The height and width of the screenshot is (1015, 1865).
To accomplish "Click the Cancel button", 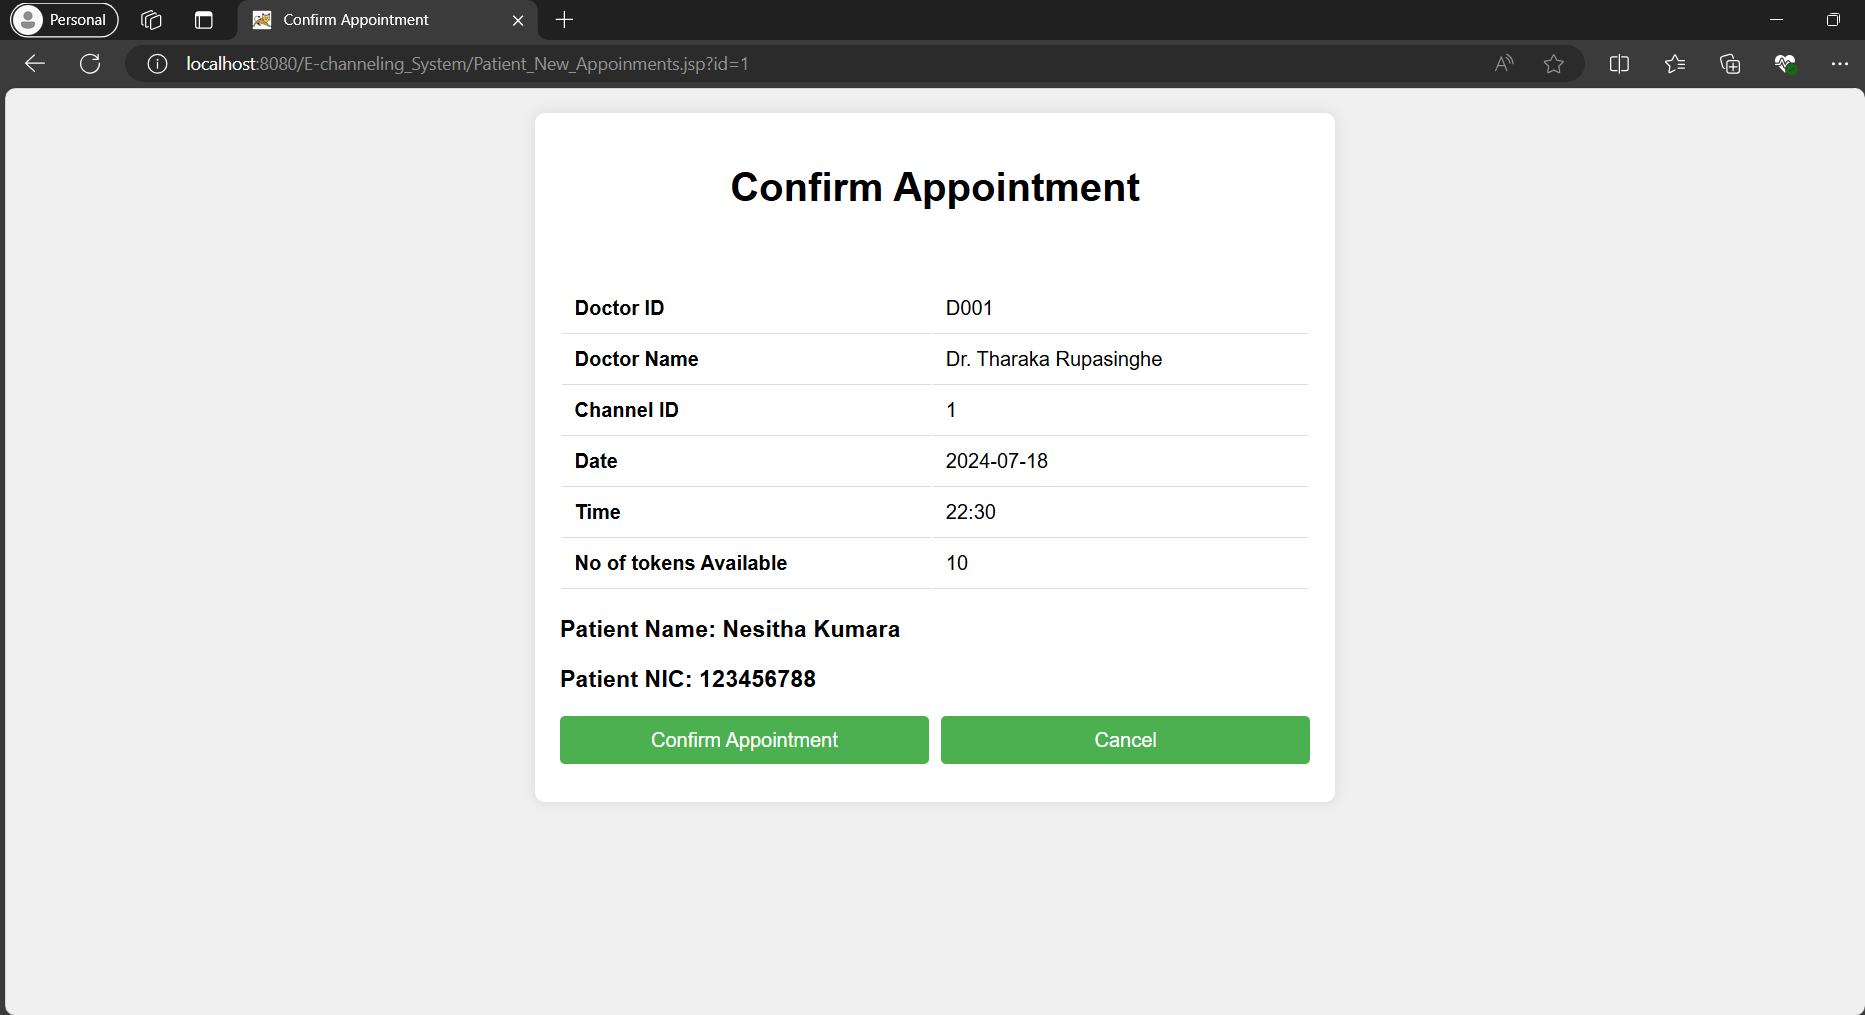I will (1125, 740).
